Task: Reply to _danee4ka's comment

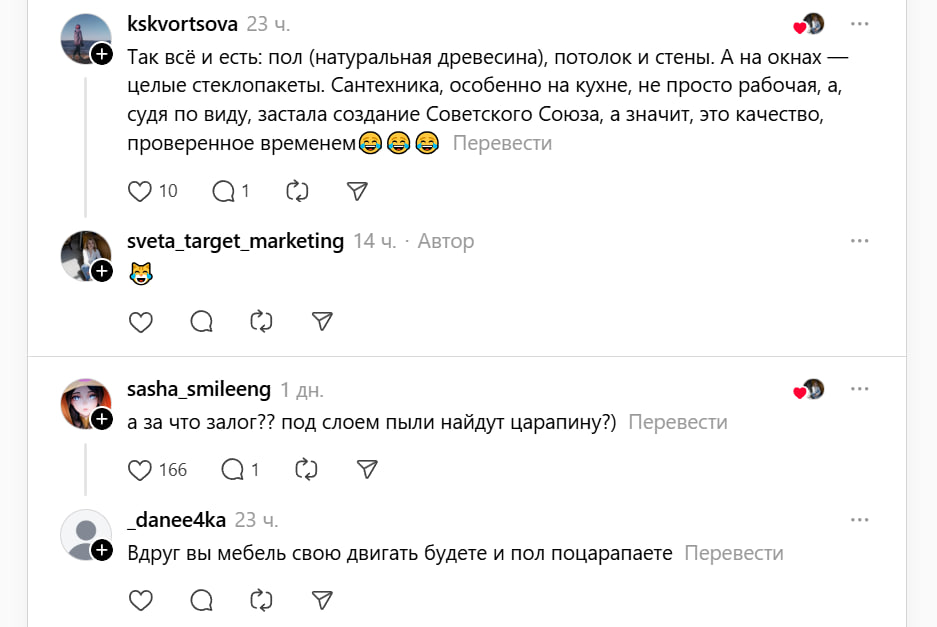Action: click(x=201, y=600)
